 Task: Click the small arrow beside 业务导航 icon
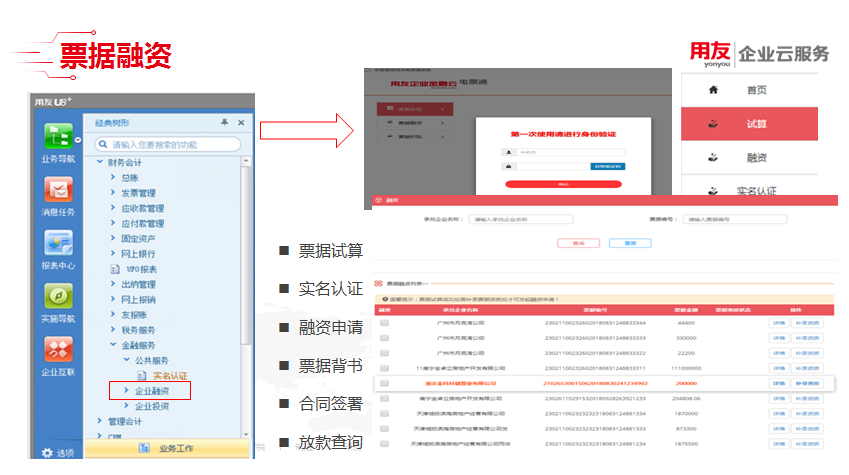[78, 140]
